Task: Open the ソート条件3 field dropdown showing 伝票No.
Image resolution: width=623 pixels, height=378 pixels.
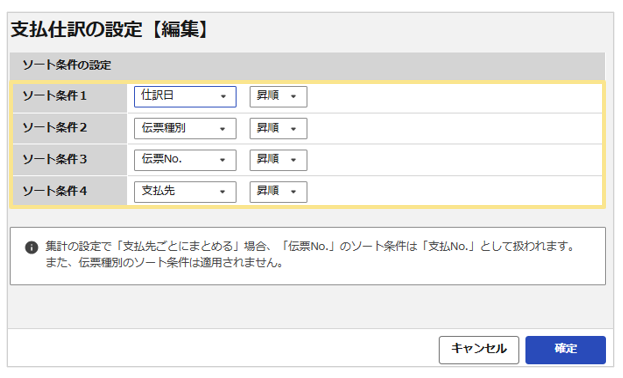Action: [x=185, y=160]
